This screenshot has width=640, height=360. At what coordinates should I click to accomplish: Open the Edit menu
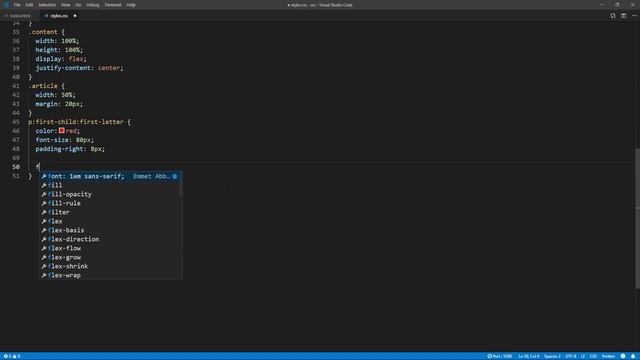tap(29, 5)
